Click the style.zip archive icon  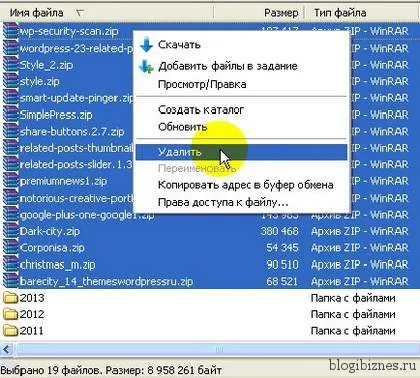click(x=11, y=81)
